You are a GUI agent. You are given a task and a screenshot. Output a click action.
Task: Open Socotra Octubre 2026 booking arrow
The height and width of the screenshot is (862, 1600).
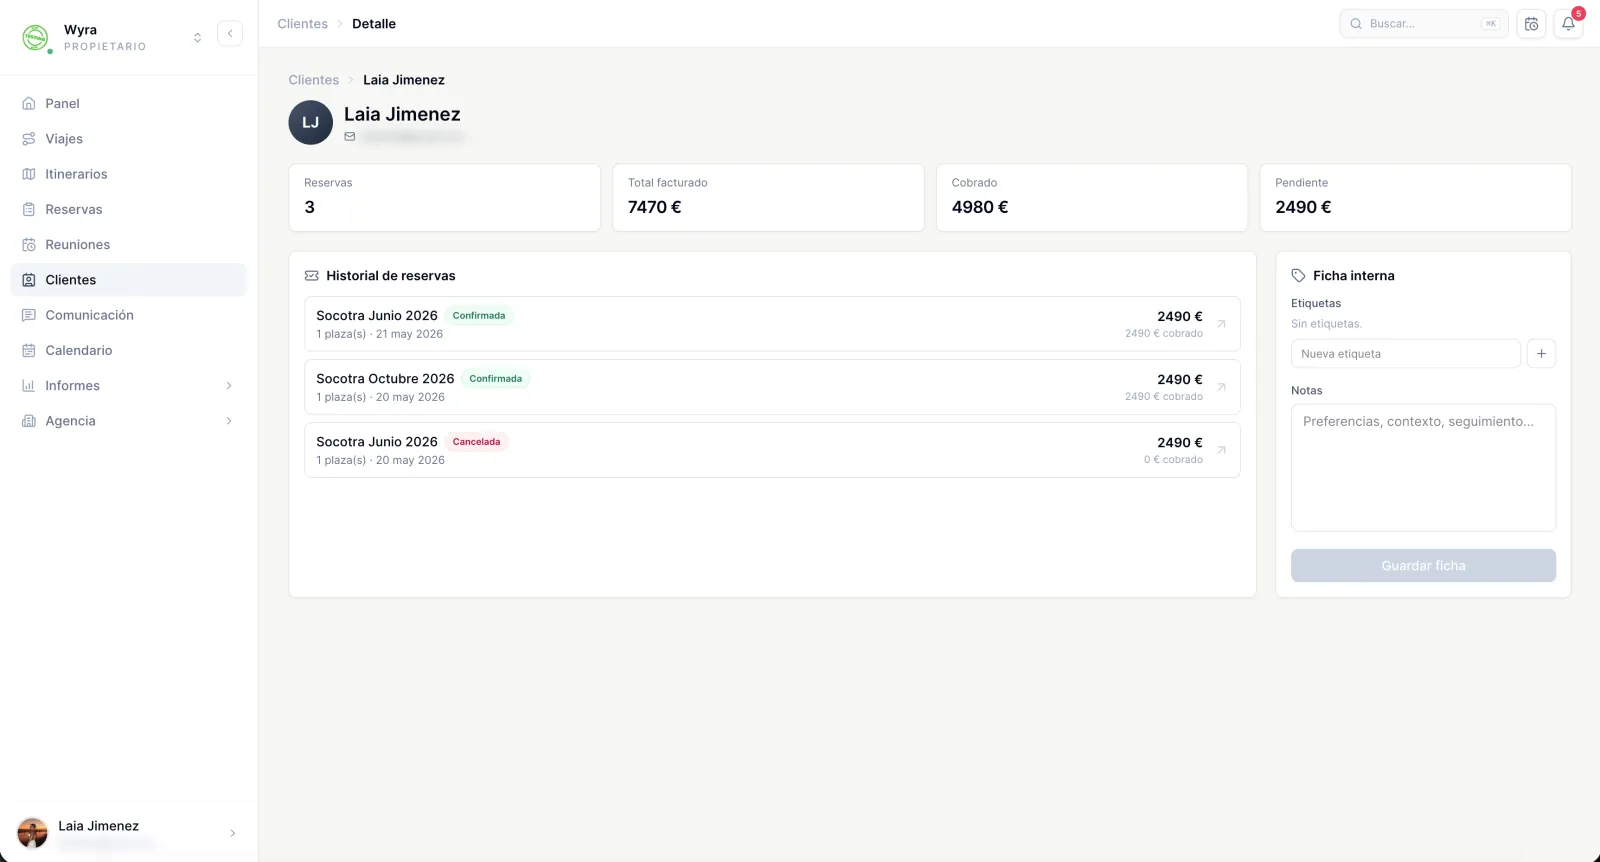(1221, 387)
